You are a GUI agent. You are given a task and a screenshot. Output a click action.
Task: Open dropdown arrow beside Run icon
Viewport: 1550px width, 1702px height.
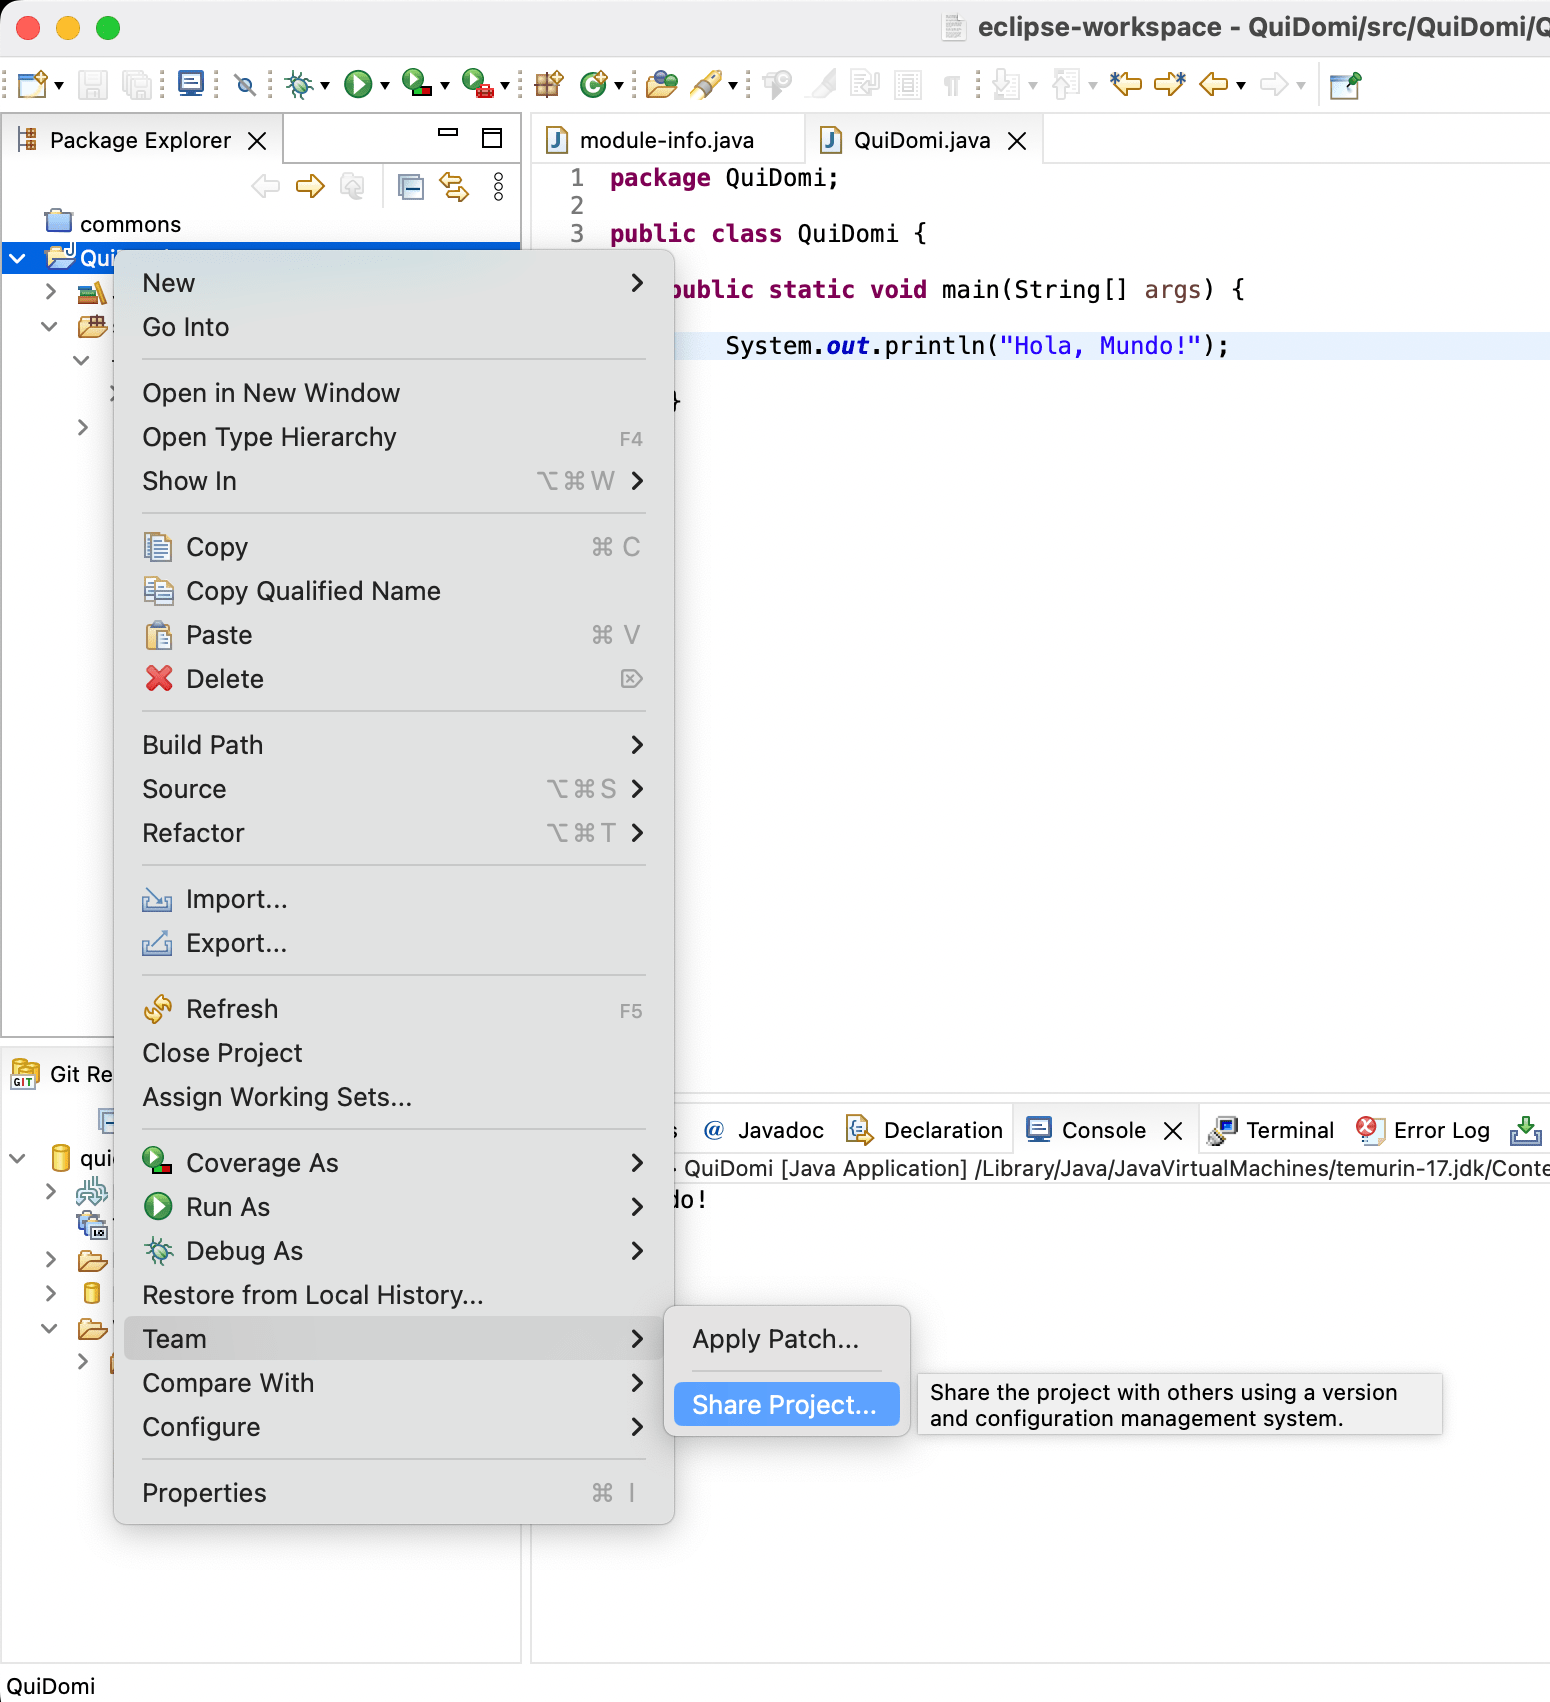(x=384, y=86)
